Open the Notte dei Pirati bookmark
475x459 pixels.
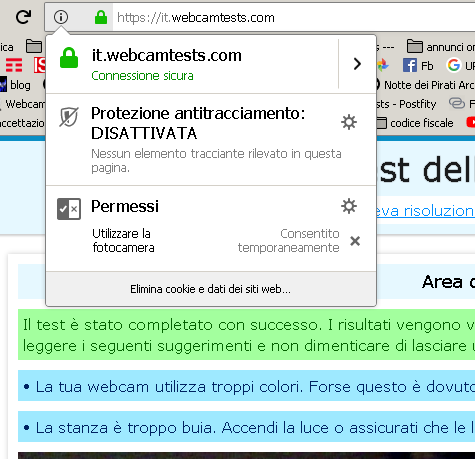[x=425, y=85]
